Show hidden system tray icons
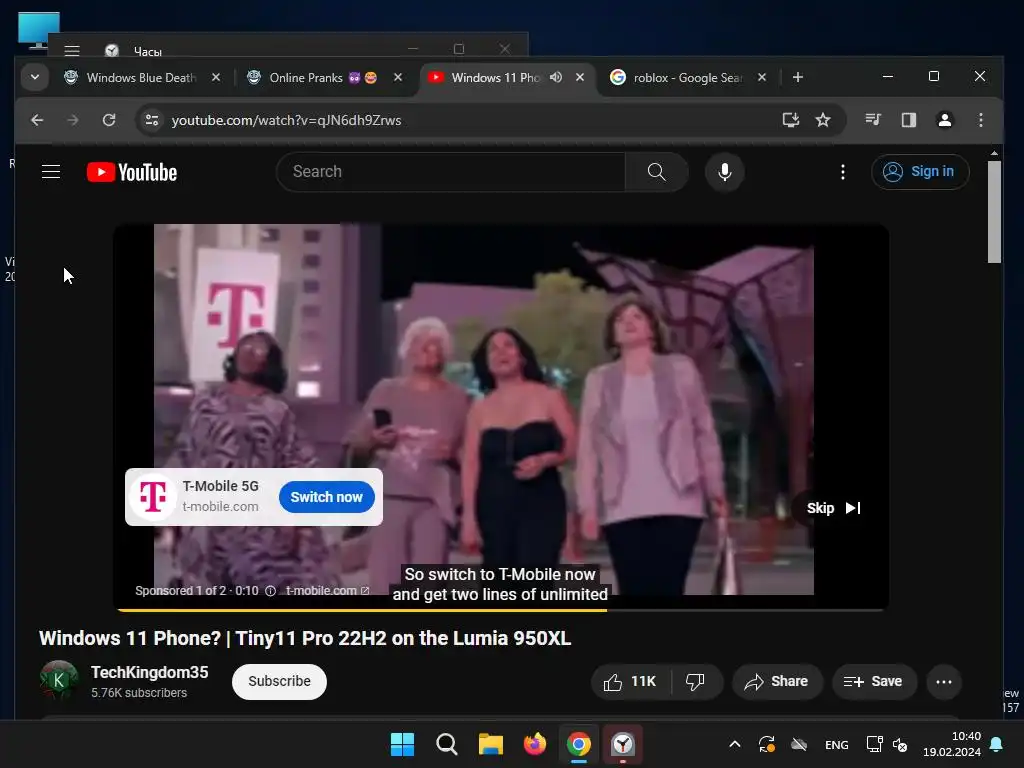The image size is (1024, 768). [735, 744]
